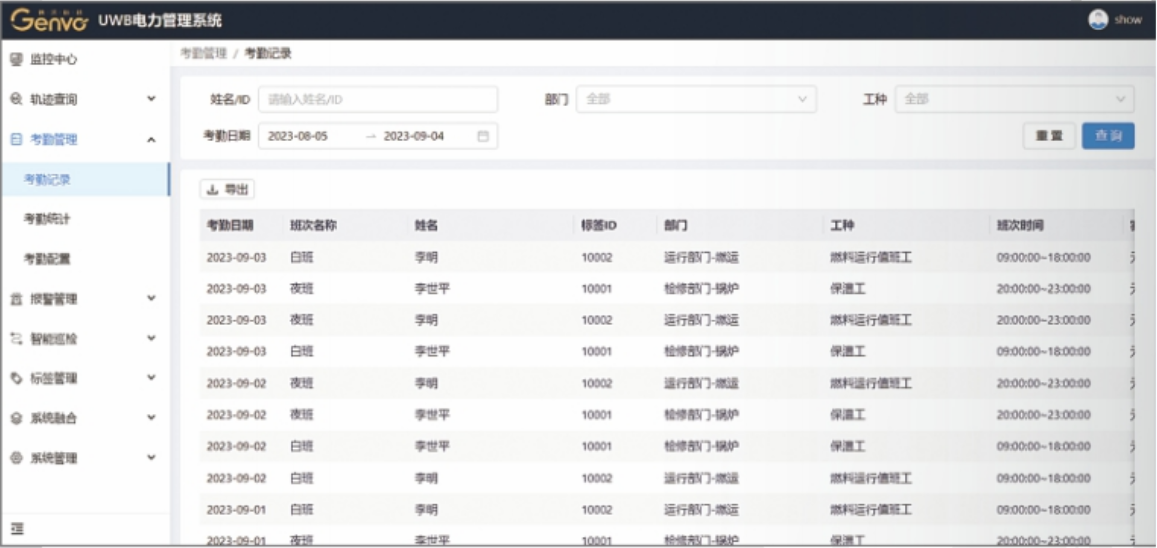Expand the 系统融合 menu chevron
The image size is (1157, 548).
(151, 418)
